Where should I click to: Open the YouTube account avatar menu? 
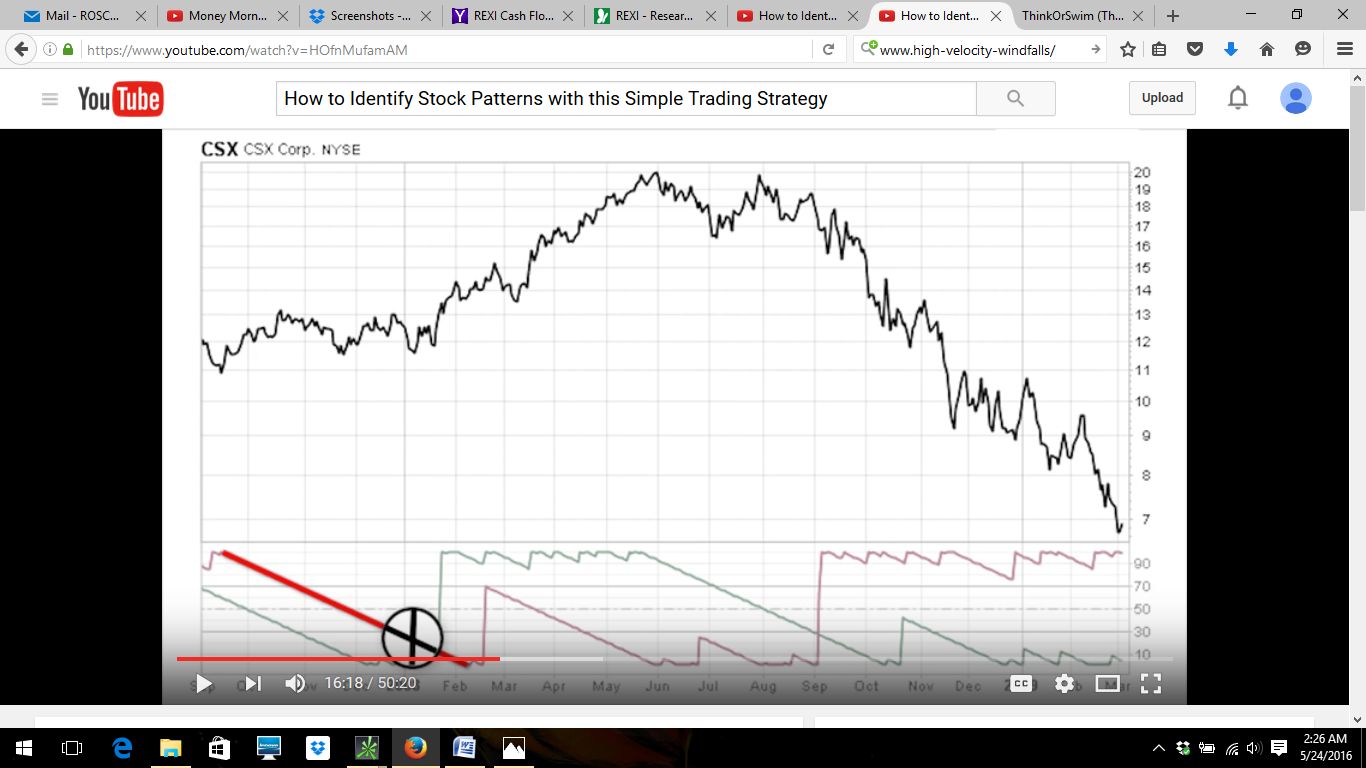[x=1296, y=98]
